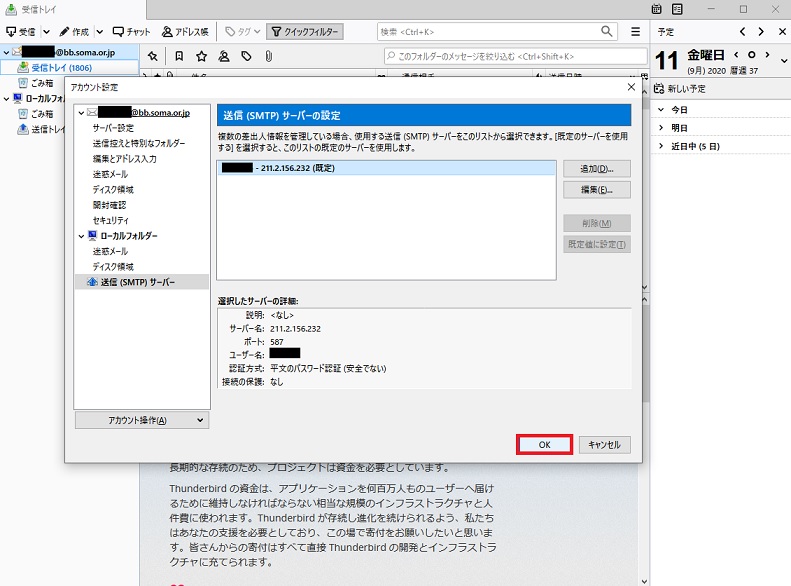Click 新しい予定 new event
791x586 pixels.
pyautogui.click(x=680, y=89)
